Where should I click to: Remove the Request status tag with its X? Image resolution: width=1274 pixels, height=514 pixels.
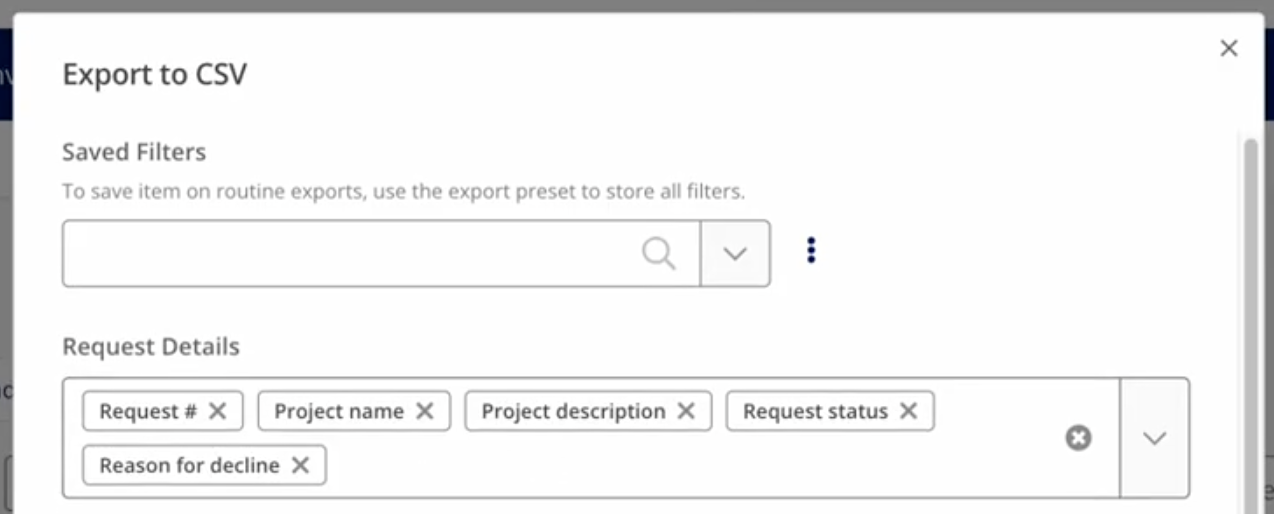908,411
